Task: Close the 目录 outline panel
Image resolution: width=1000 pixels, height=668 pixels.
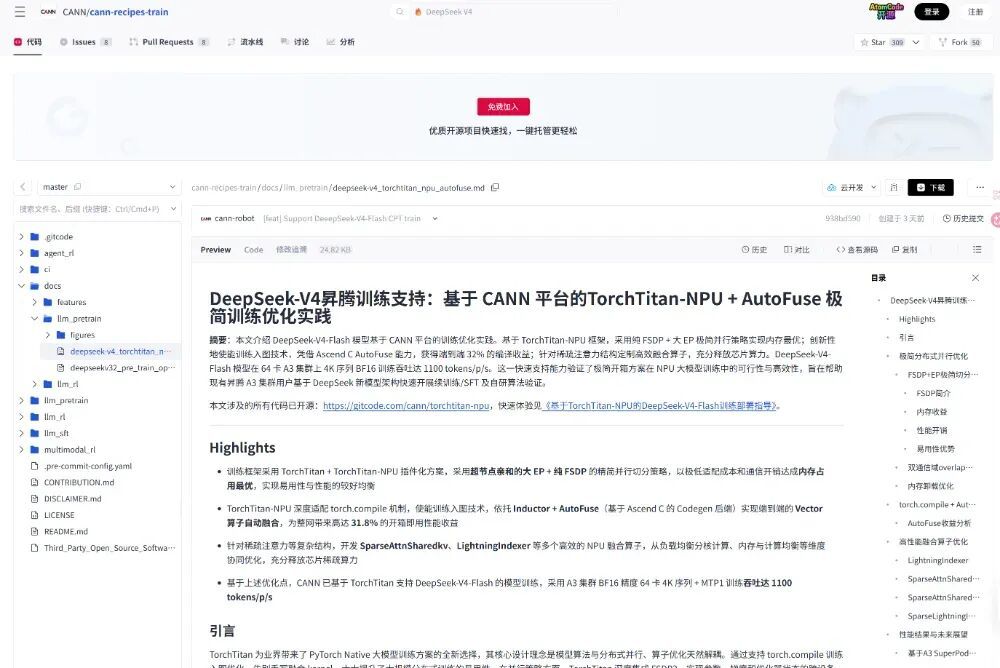Action: 975,278
